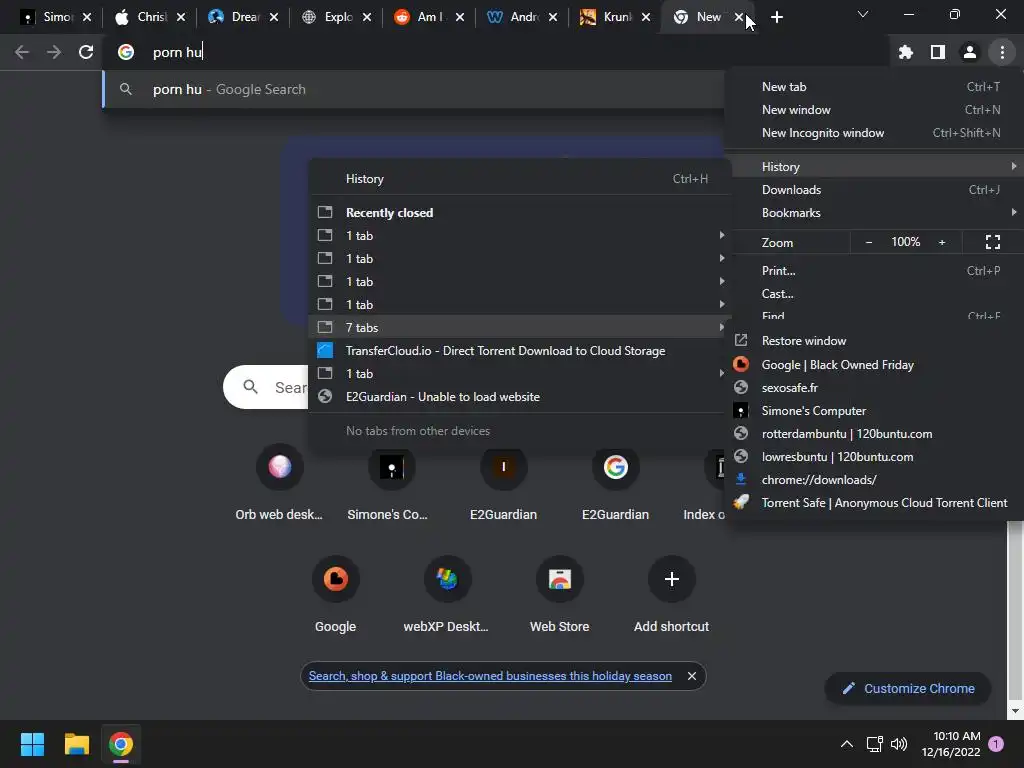Open Downloads from the menu

[874, 189]
